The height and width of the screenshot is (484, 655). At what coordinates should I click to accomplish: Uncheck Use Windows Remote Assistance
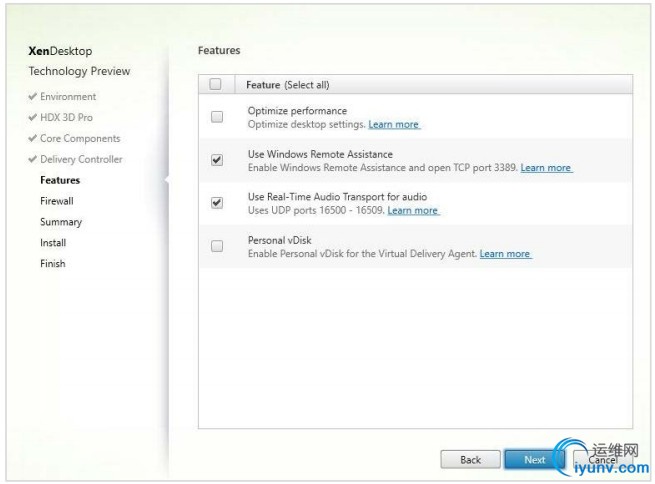(217, 160)
